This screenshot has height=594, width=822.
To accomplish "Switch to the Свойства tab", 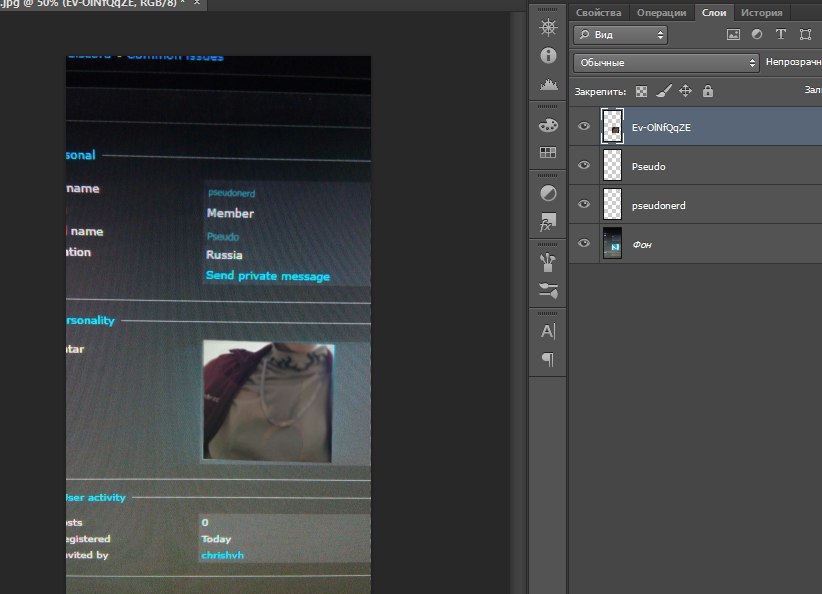I will tap(598, 13).
